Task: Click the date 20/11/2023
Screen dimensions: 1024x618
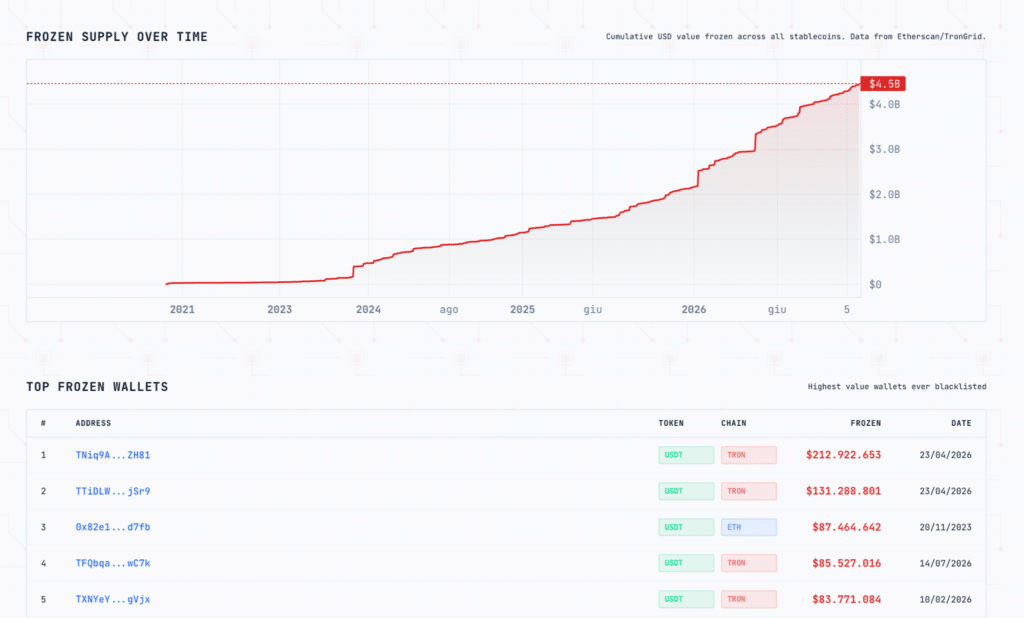Action: pyautogui.click(x=945, y=527)
